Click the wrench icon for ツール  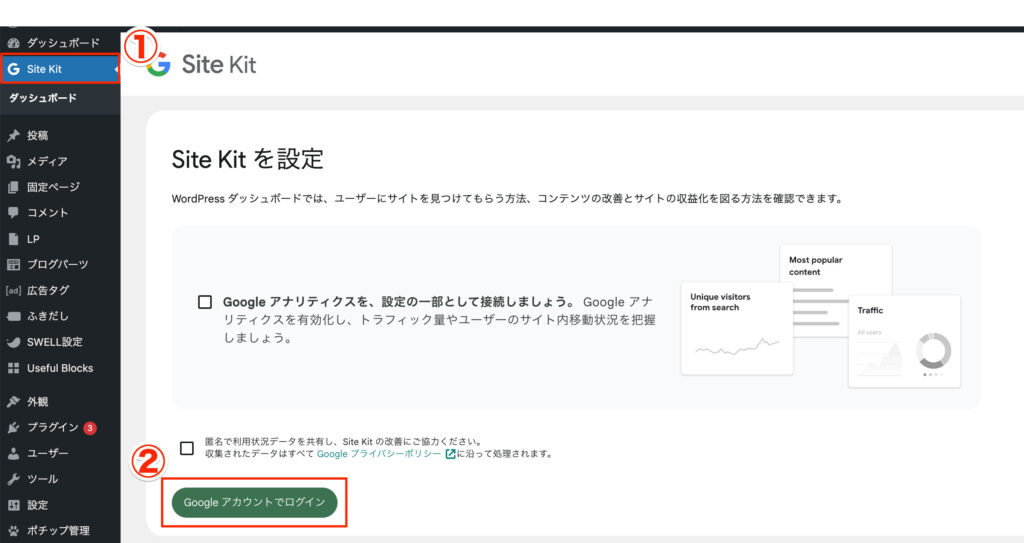pyautogui.click(x=13, y=479)
